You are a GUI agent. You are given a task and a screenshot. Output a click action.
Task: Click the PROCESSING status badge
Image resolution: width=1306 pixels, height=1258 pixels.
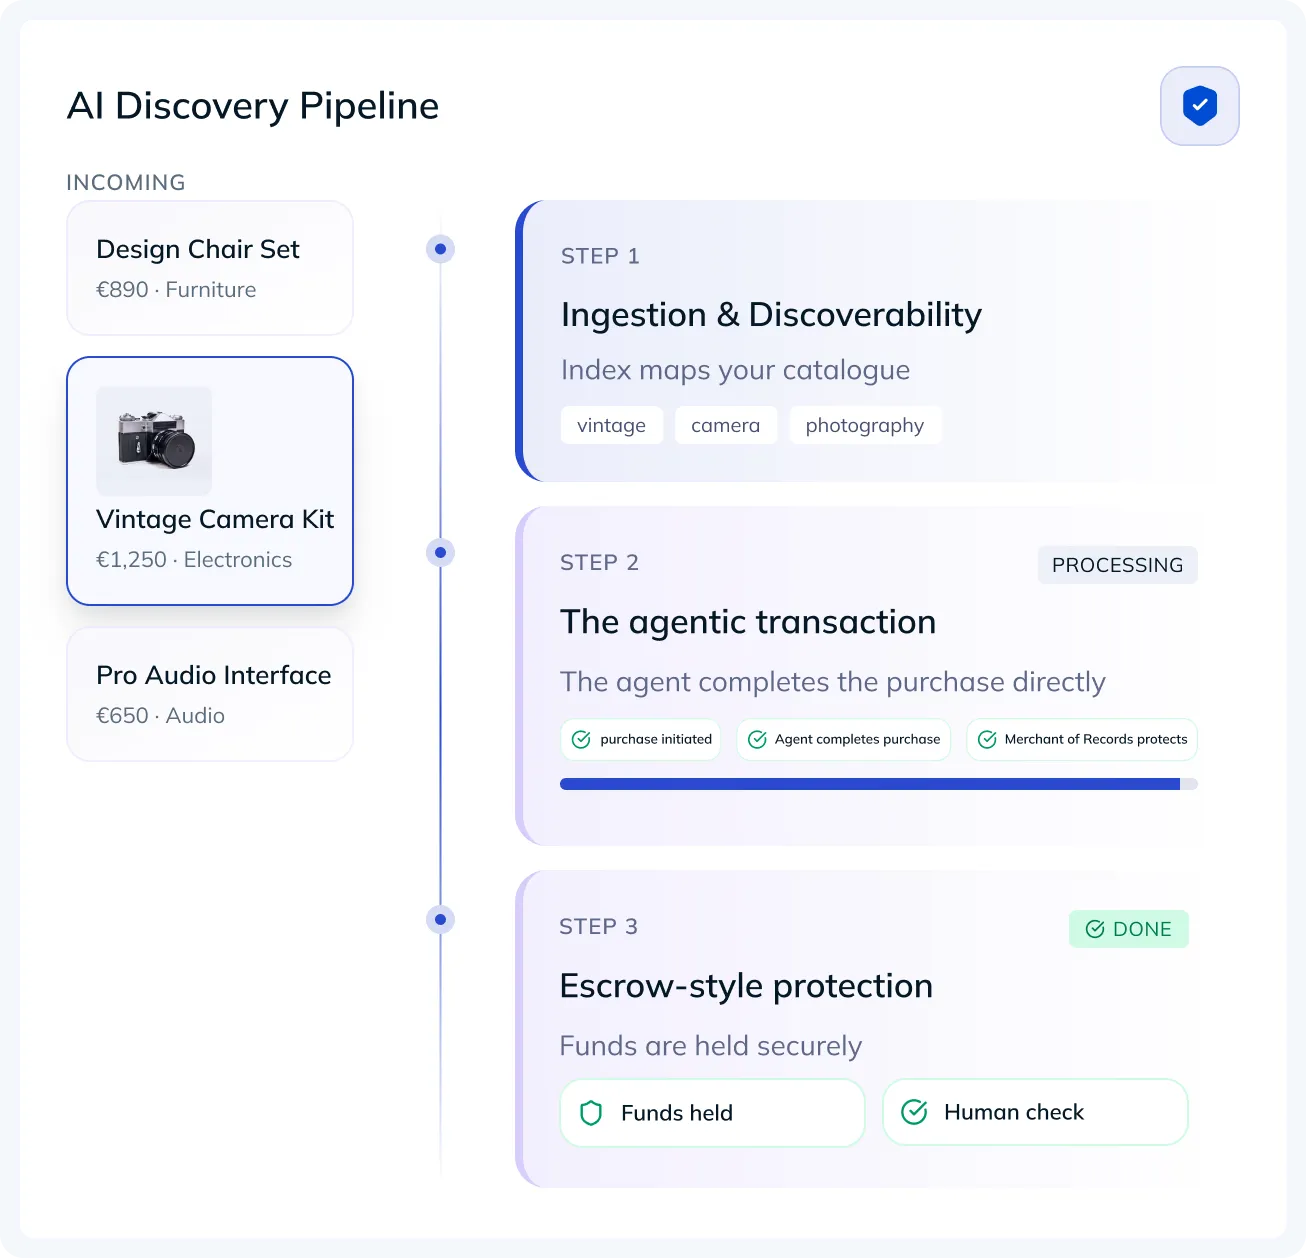click(1117, 565)
